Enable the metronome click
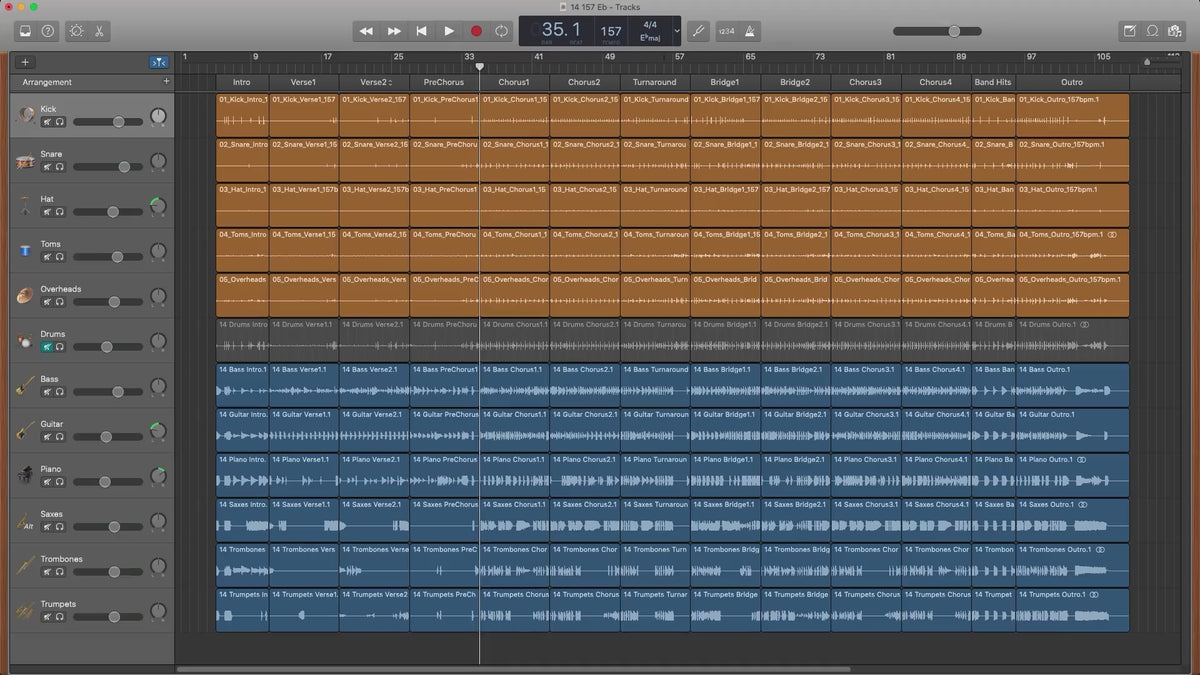The width and height of the screenshot is (1200, 675). (x=751, y=31)
